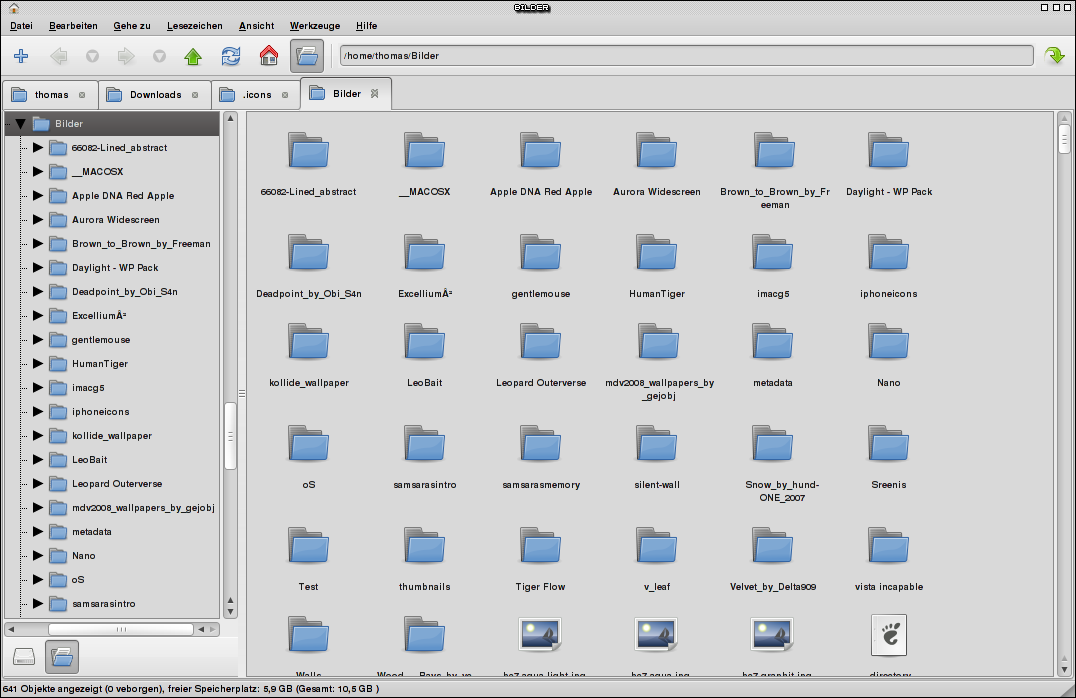This screenshot has height=698, width=1076.
Task: Go forward with the right arrow
Action: pyautogui.click(x=126, y=56)
